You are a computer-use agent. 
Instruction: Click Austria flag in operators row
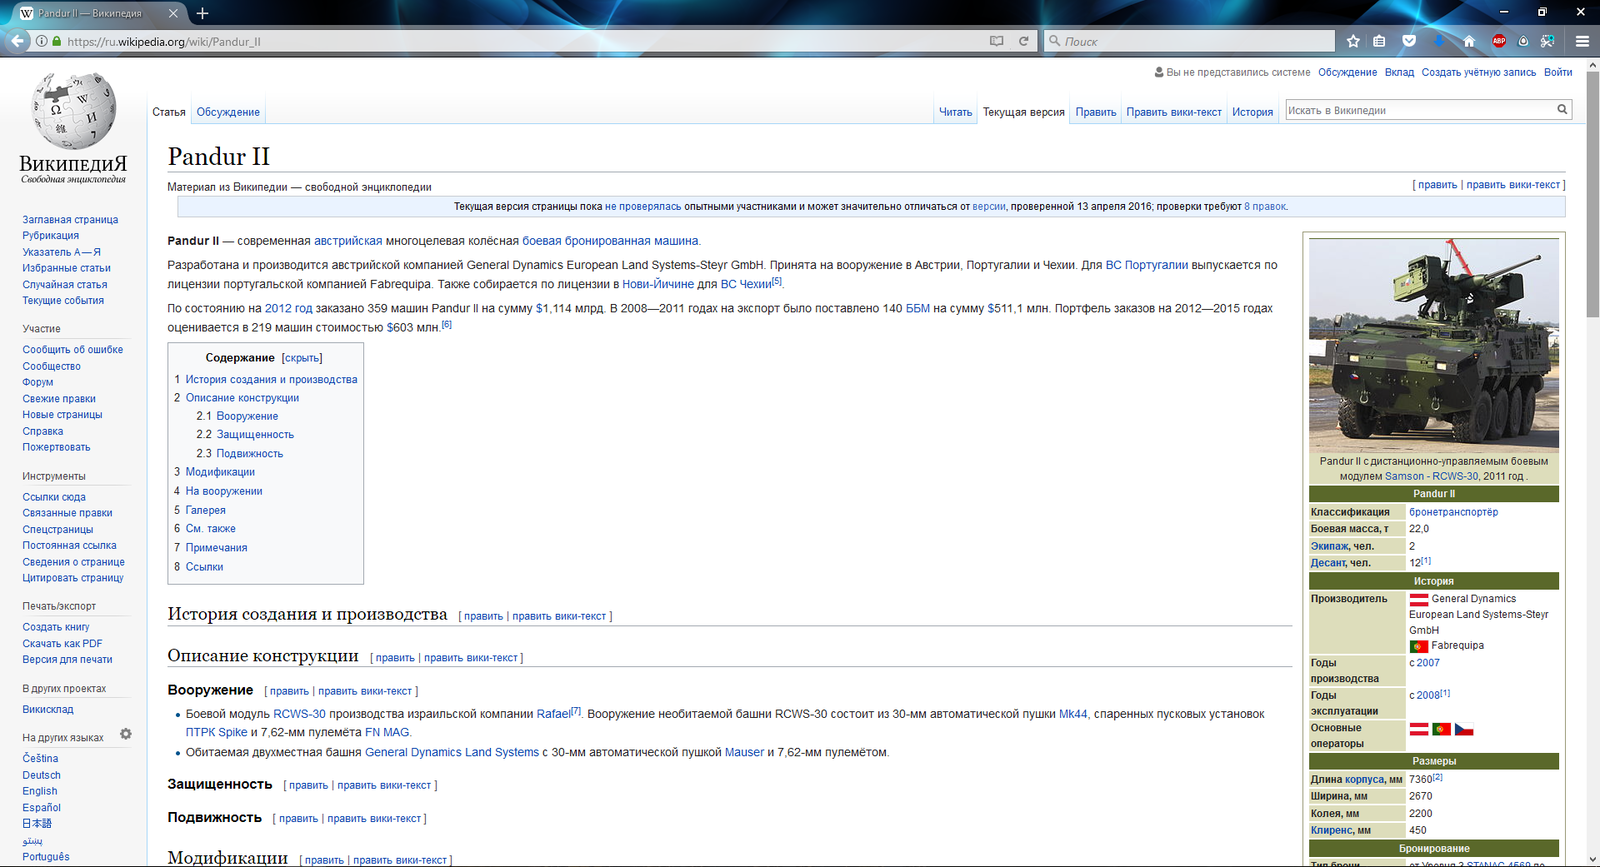(1419, 729)
